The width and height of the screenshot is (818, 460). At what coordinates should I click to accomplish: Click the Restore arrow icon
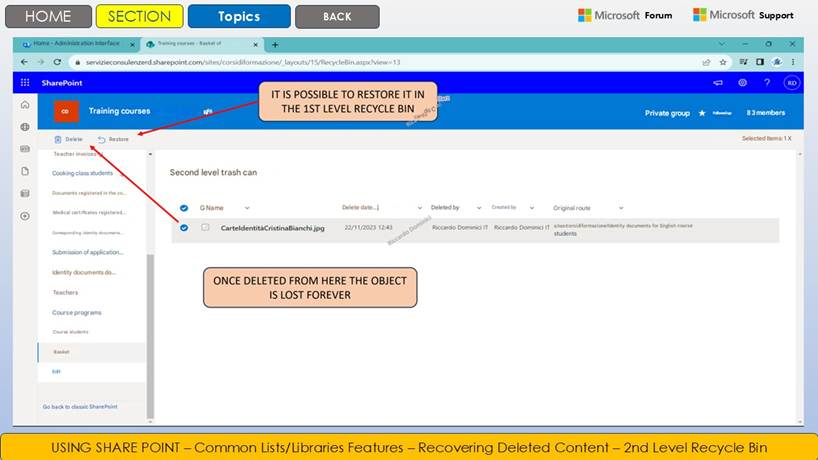click(102, 139)
